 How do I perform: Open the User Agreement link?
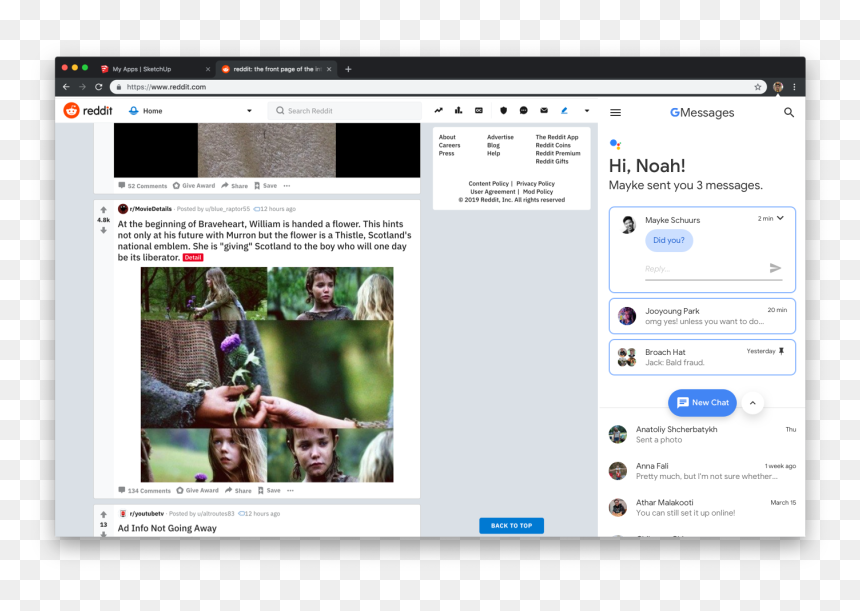point(493,192)
